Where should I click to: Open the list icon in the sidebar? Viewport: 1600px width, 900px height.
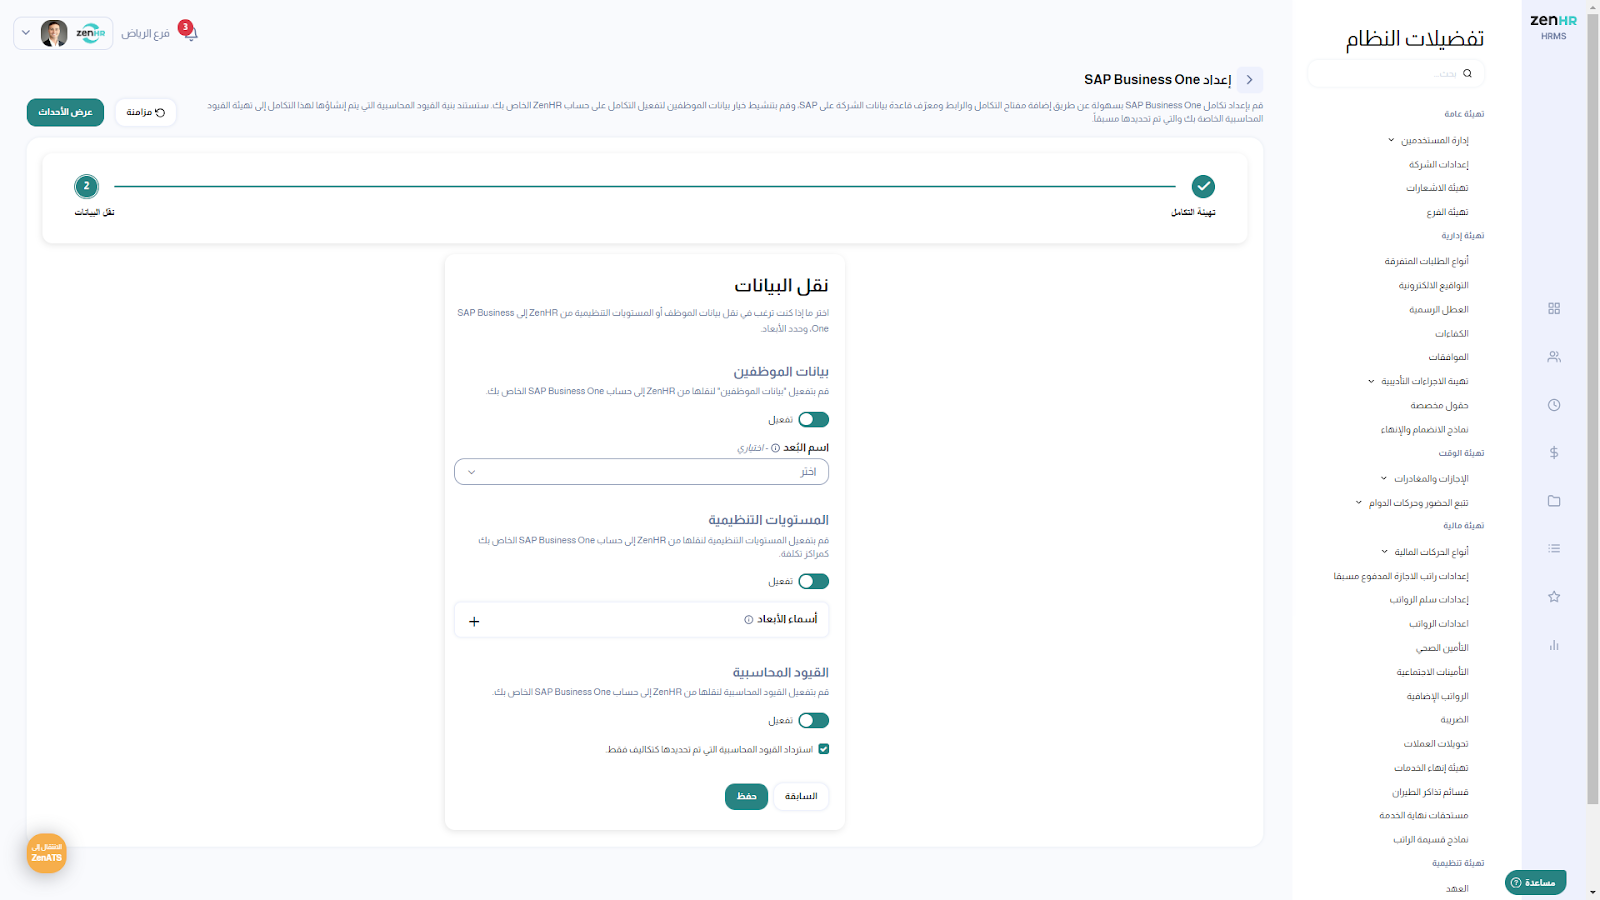[1554, 548]
